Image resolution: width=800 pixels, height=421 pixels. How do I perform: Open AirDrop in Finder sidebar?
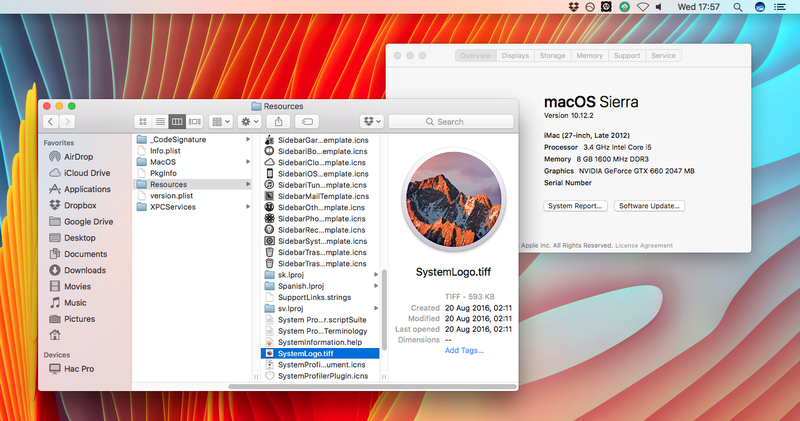point(71,157)
